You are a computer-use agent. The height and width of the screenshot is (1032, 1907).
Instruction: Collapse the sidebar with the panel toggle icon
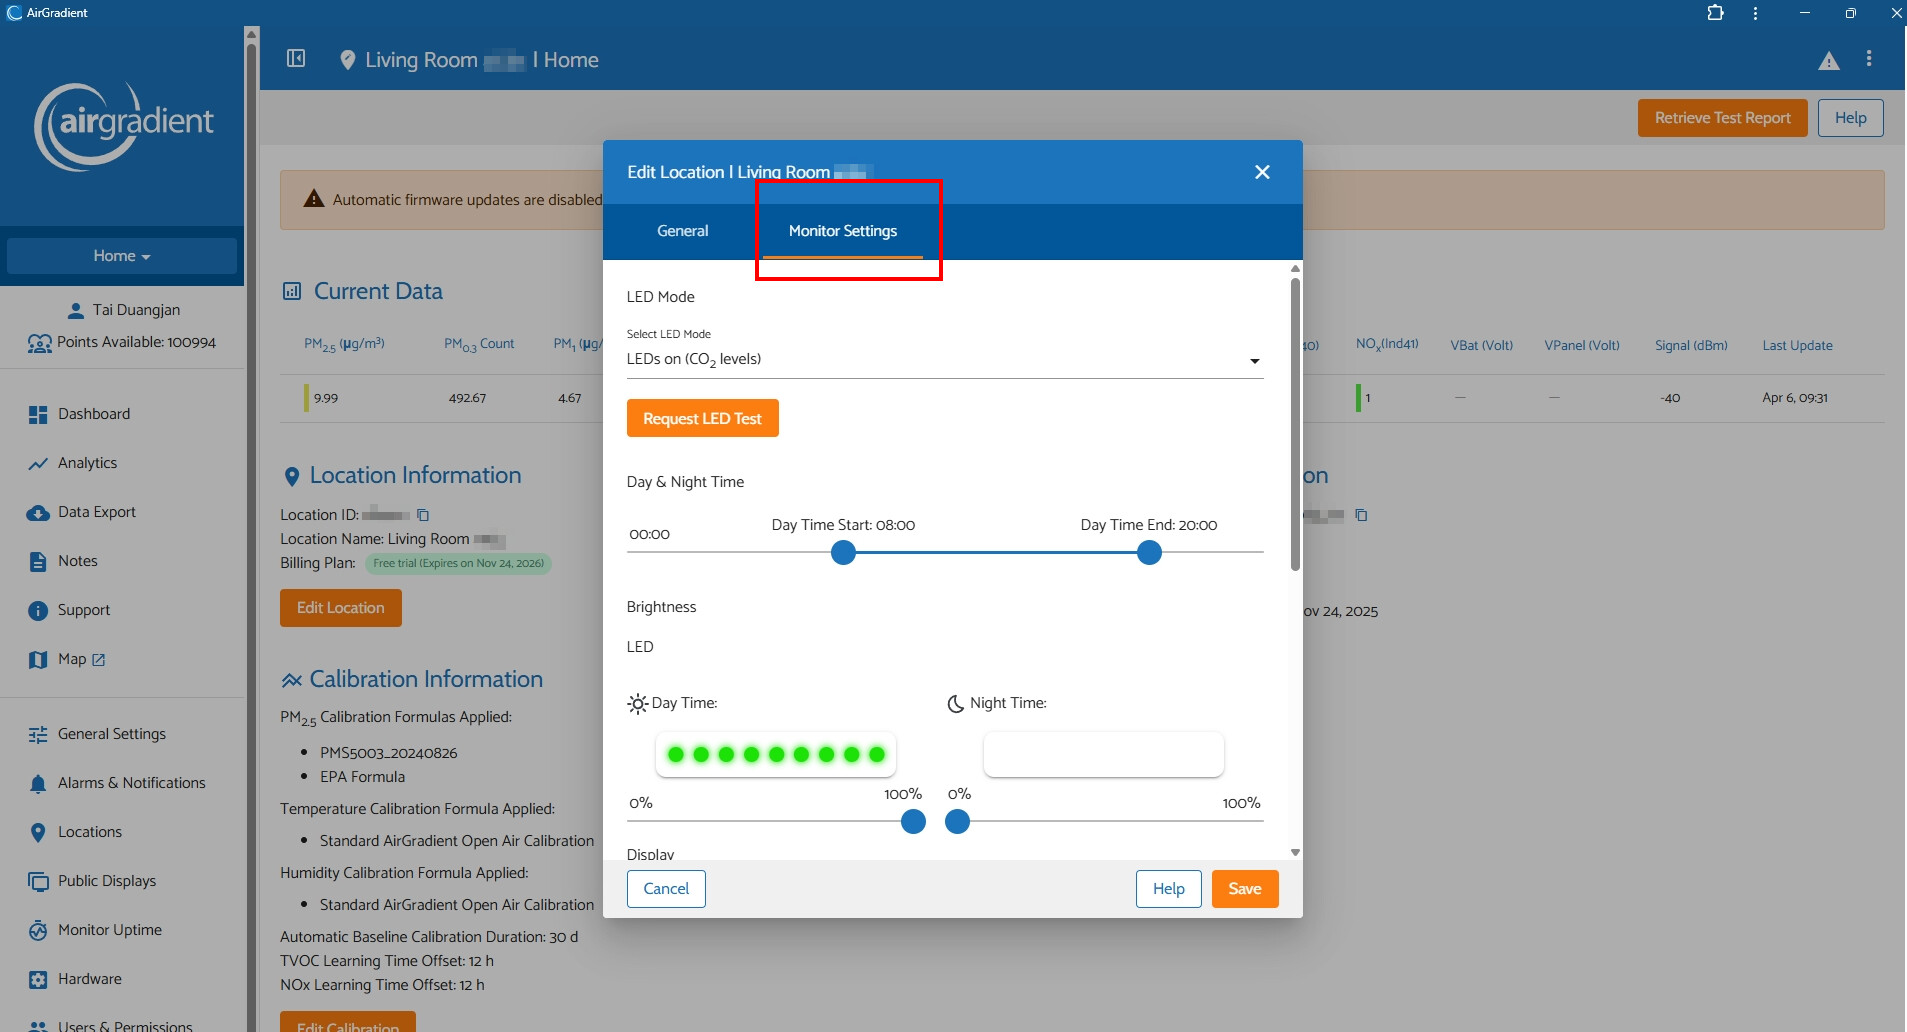coord(296,59)
